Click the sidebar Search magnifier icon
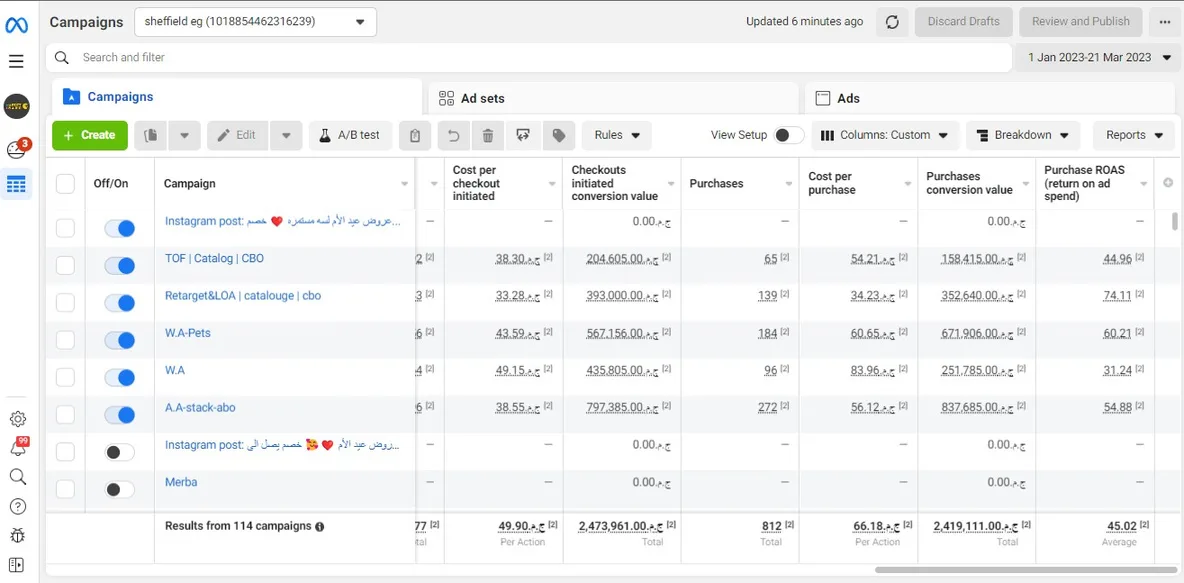This screenshot has height=583, width=1184. coord(18,477)
